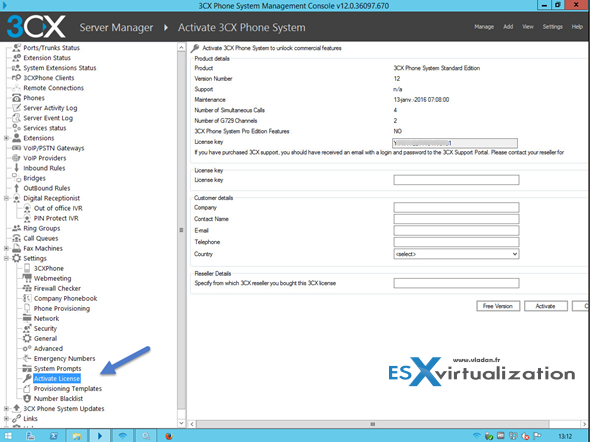Click the Activate button
590x442 pixels.
[545, 306]
